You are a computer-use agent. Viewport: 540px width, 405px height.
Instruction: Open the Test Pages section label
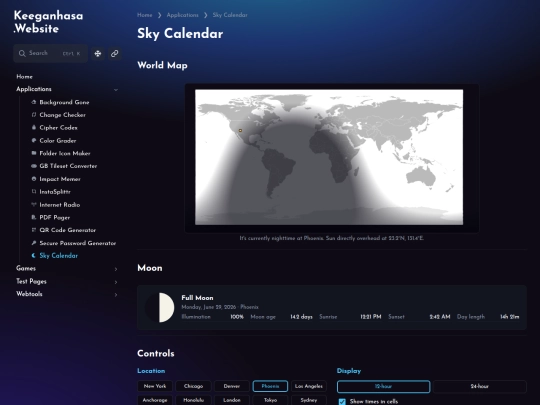31,281
